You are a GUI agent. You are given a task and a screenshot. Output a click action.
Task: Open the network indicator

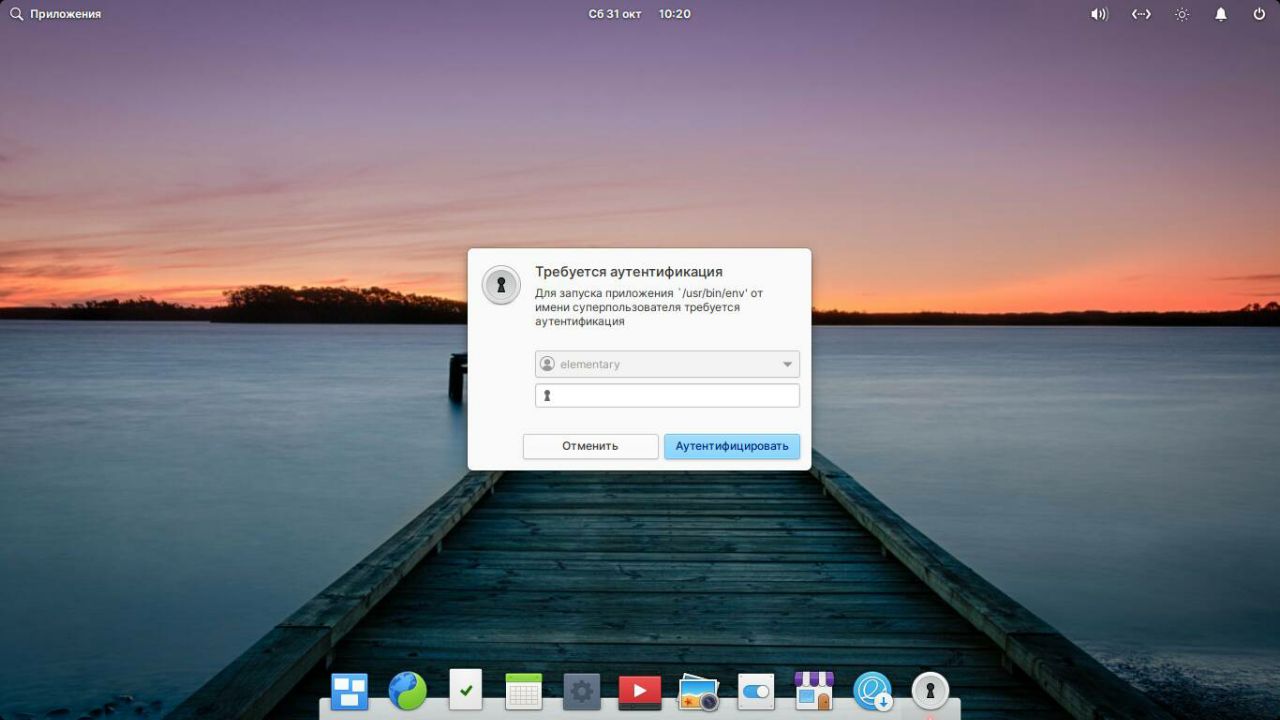pos(1141,14)
